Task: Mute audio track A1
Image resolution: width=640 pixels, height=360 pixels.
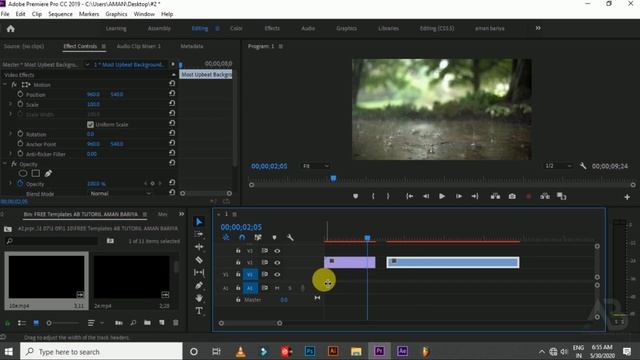Action: point(277,288)
